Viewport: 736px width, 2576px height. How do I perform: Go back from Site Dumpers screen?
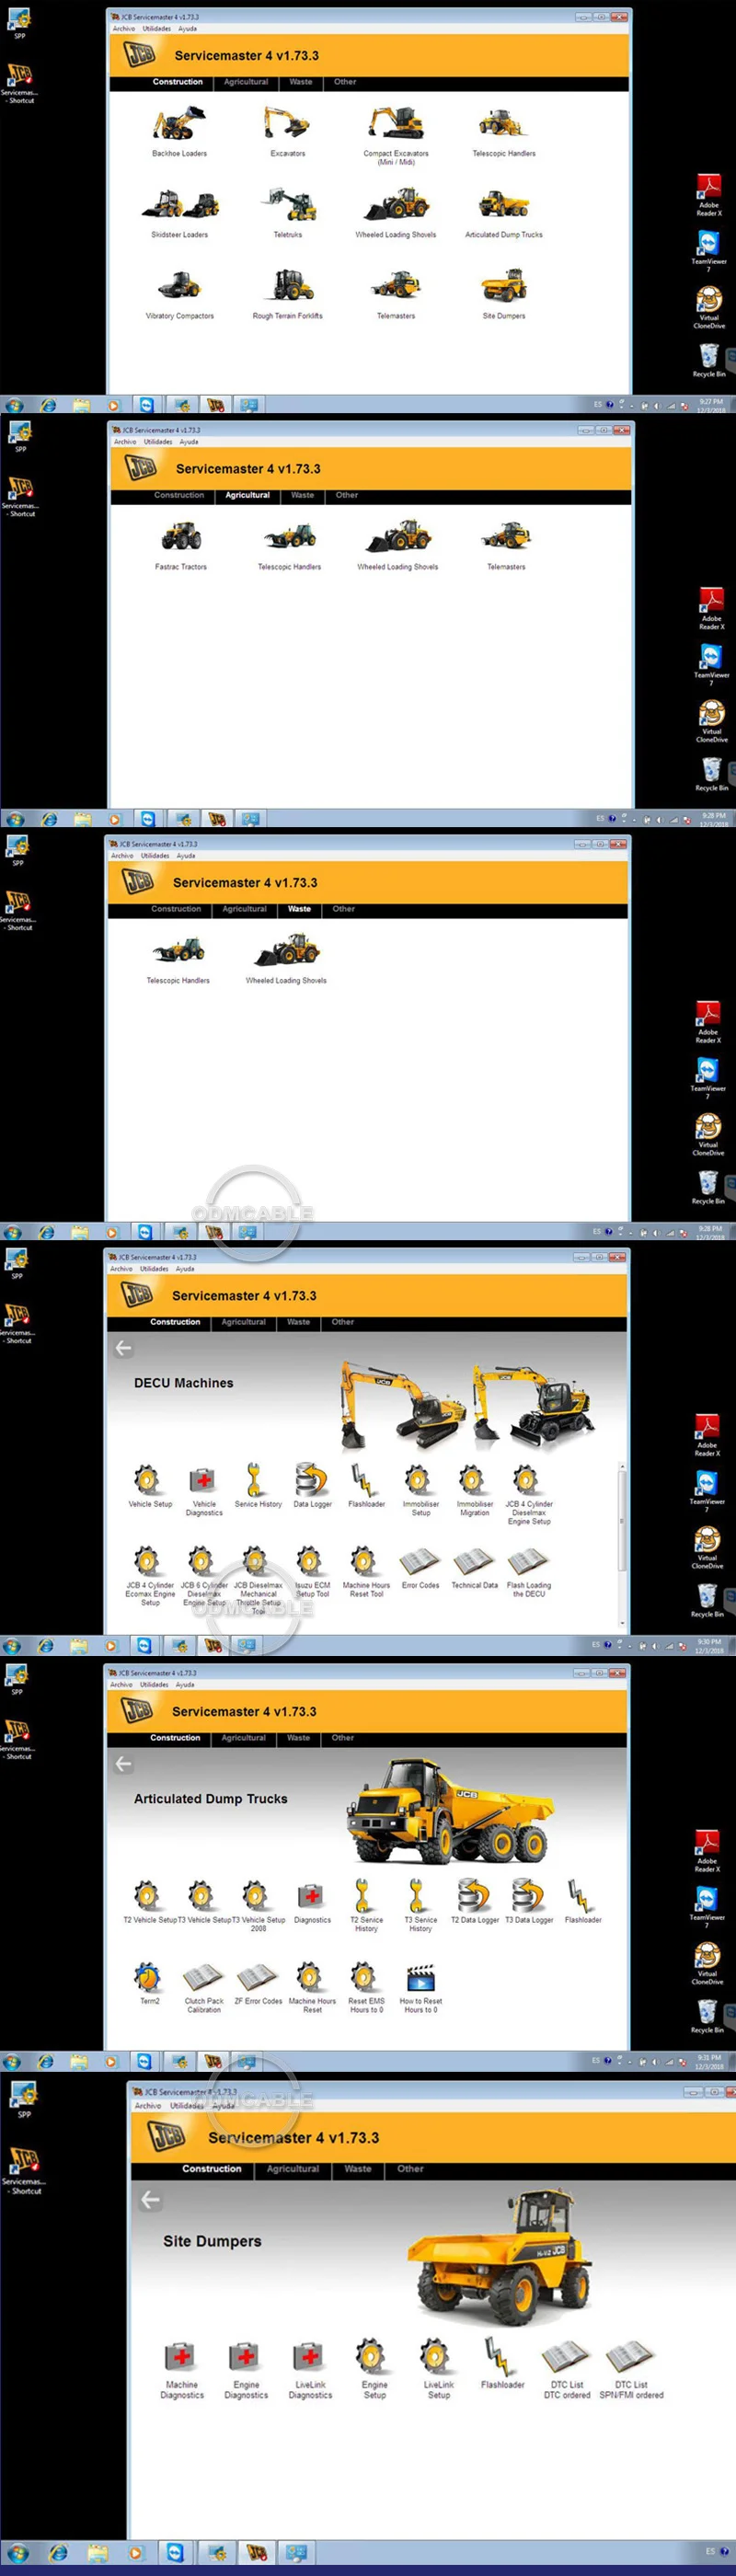[150, 2199]
